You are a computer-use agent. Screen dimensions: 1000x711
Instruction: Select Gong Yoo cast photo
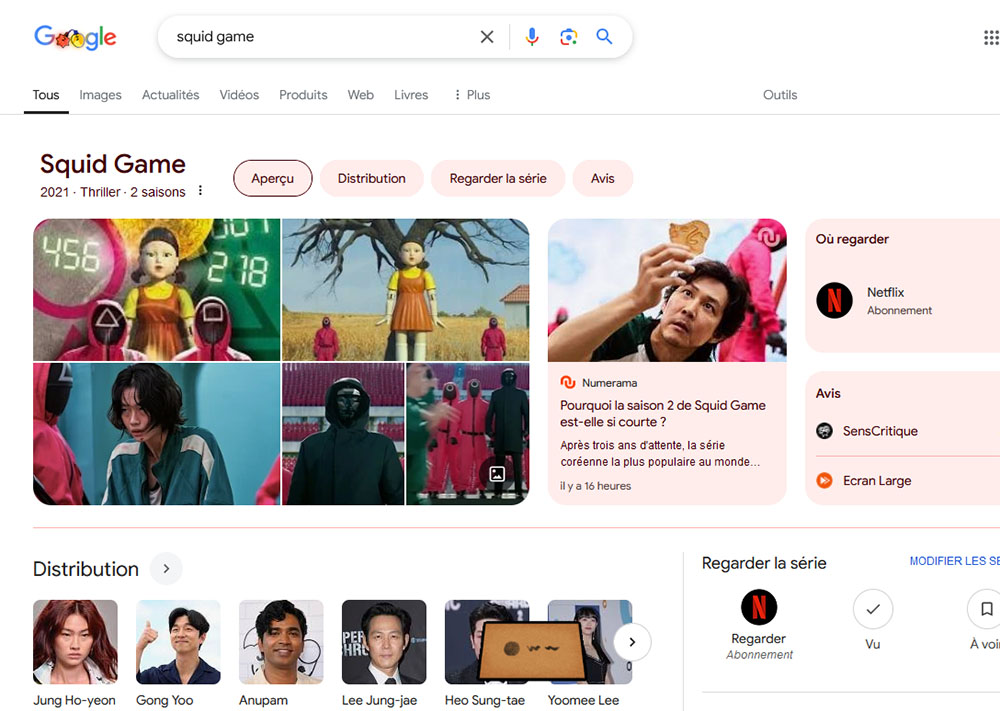click(178, 641)
